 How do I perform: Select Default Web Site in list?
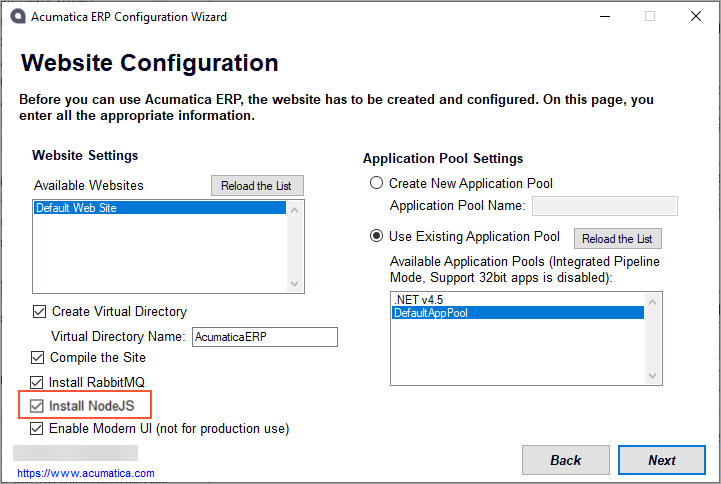click(160, 208)
